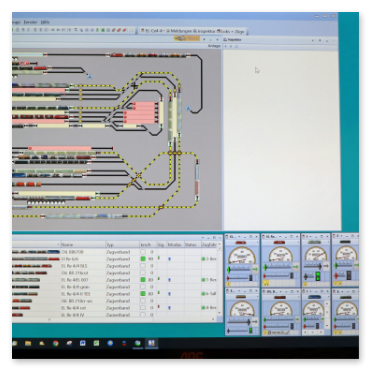Open the Fenster menu

click(x=30, y=22)
